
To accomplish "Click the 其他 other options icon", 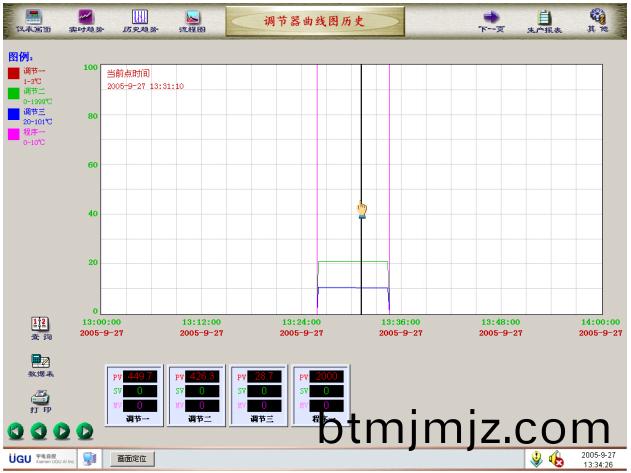I will coord(597,20).
